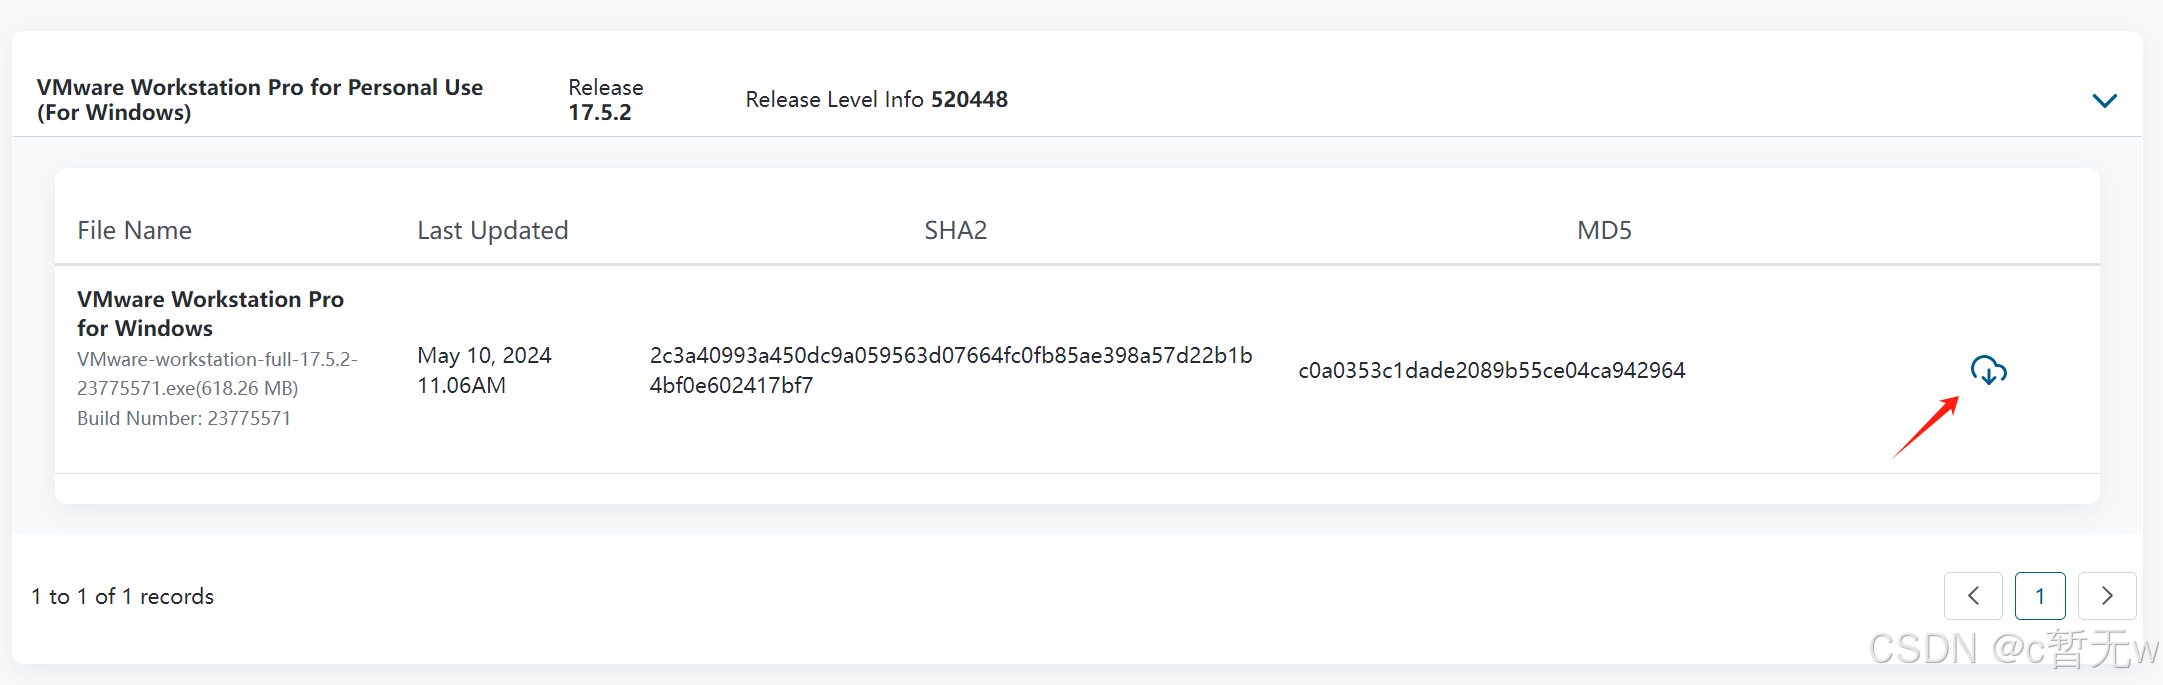Select page 1 in pagination

pyautogui.click(x=2040, y=596)
